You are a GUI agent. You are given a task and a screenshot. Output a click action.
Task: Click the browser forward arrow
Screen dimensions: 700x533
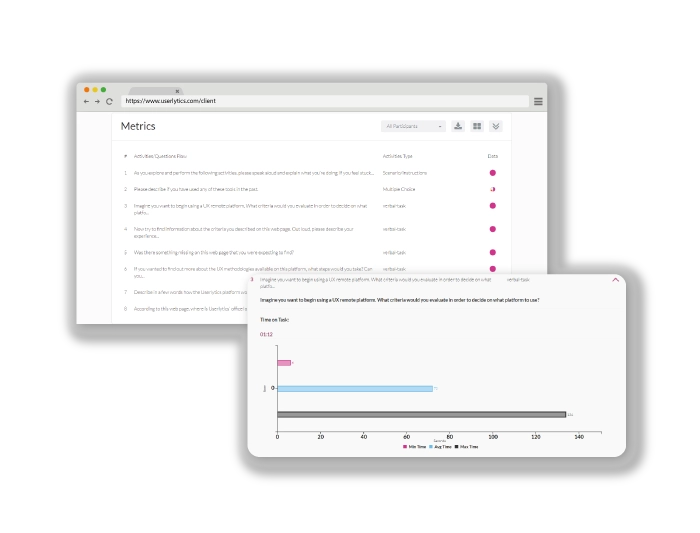(97, 101)
